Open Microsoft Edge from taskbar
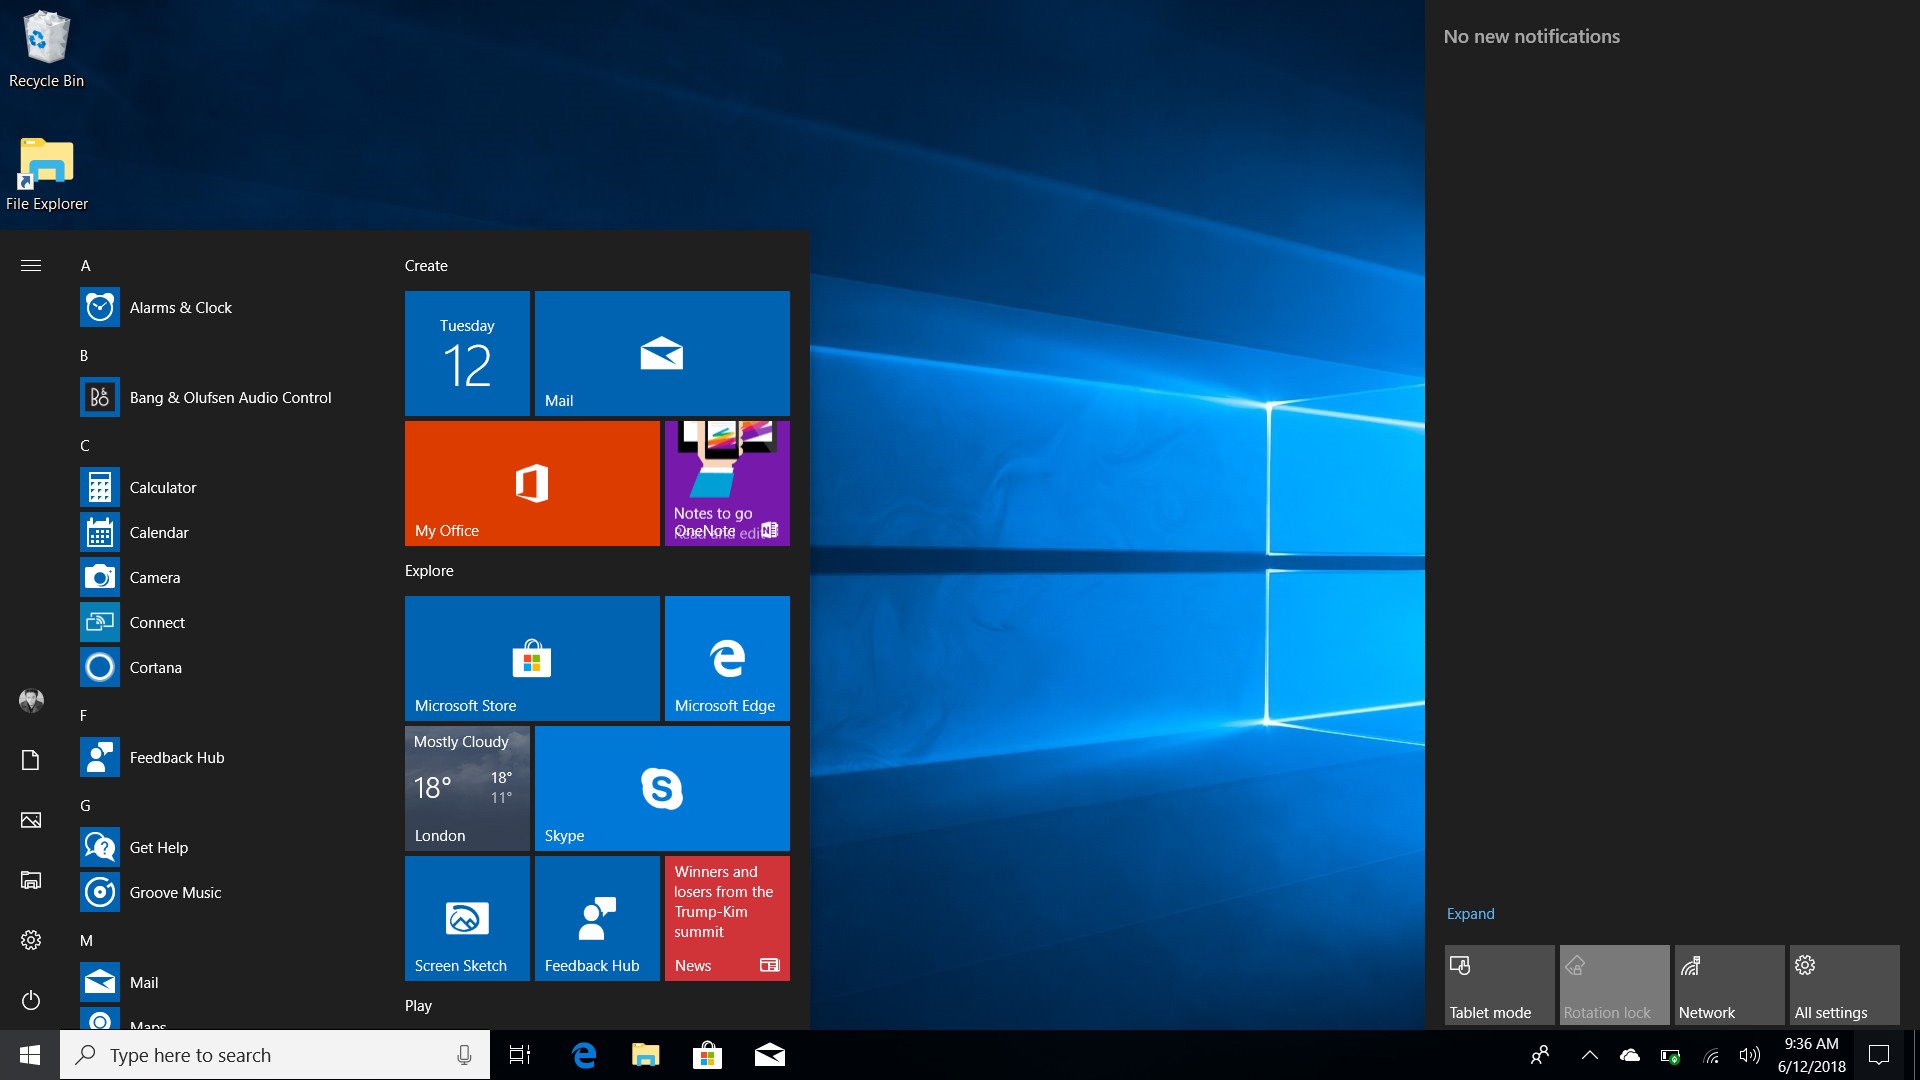The width and height of the screenshot is (1920, 1080). tap(584, 1055)
